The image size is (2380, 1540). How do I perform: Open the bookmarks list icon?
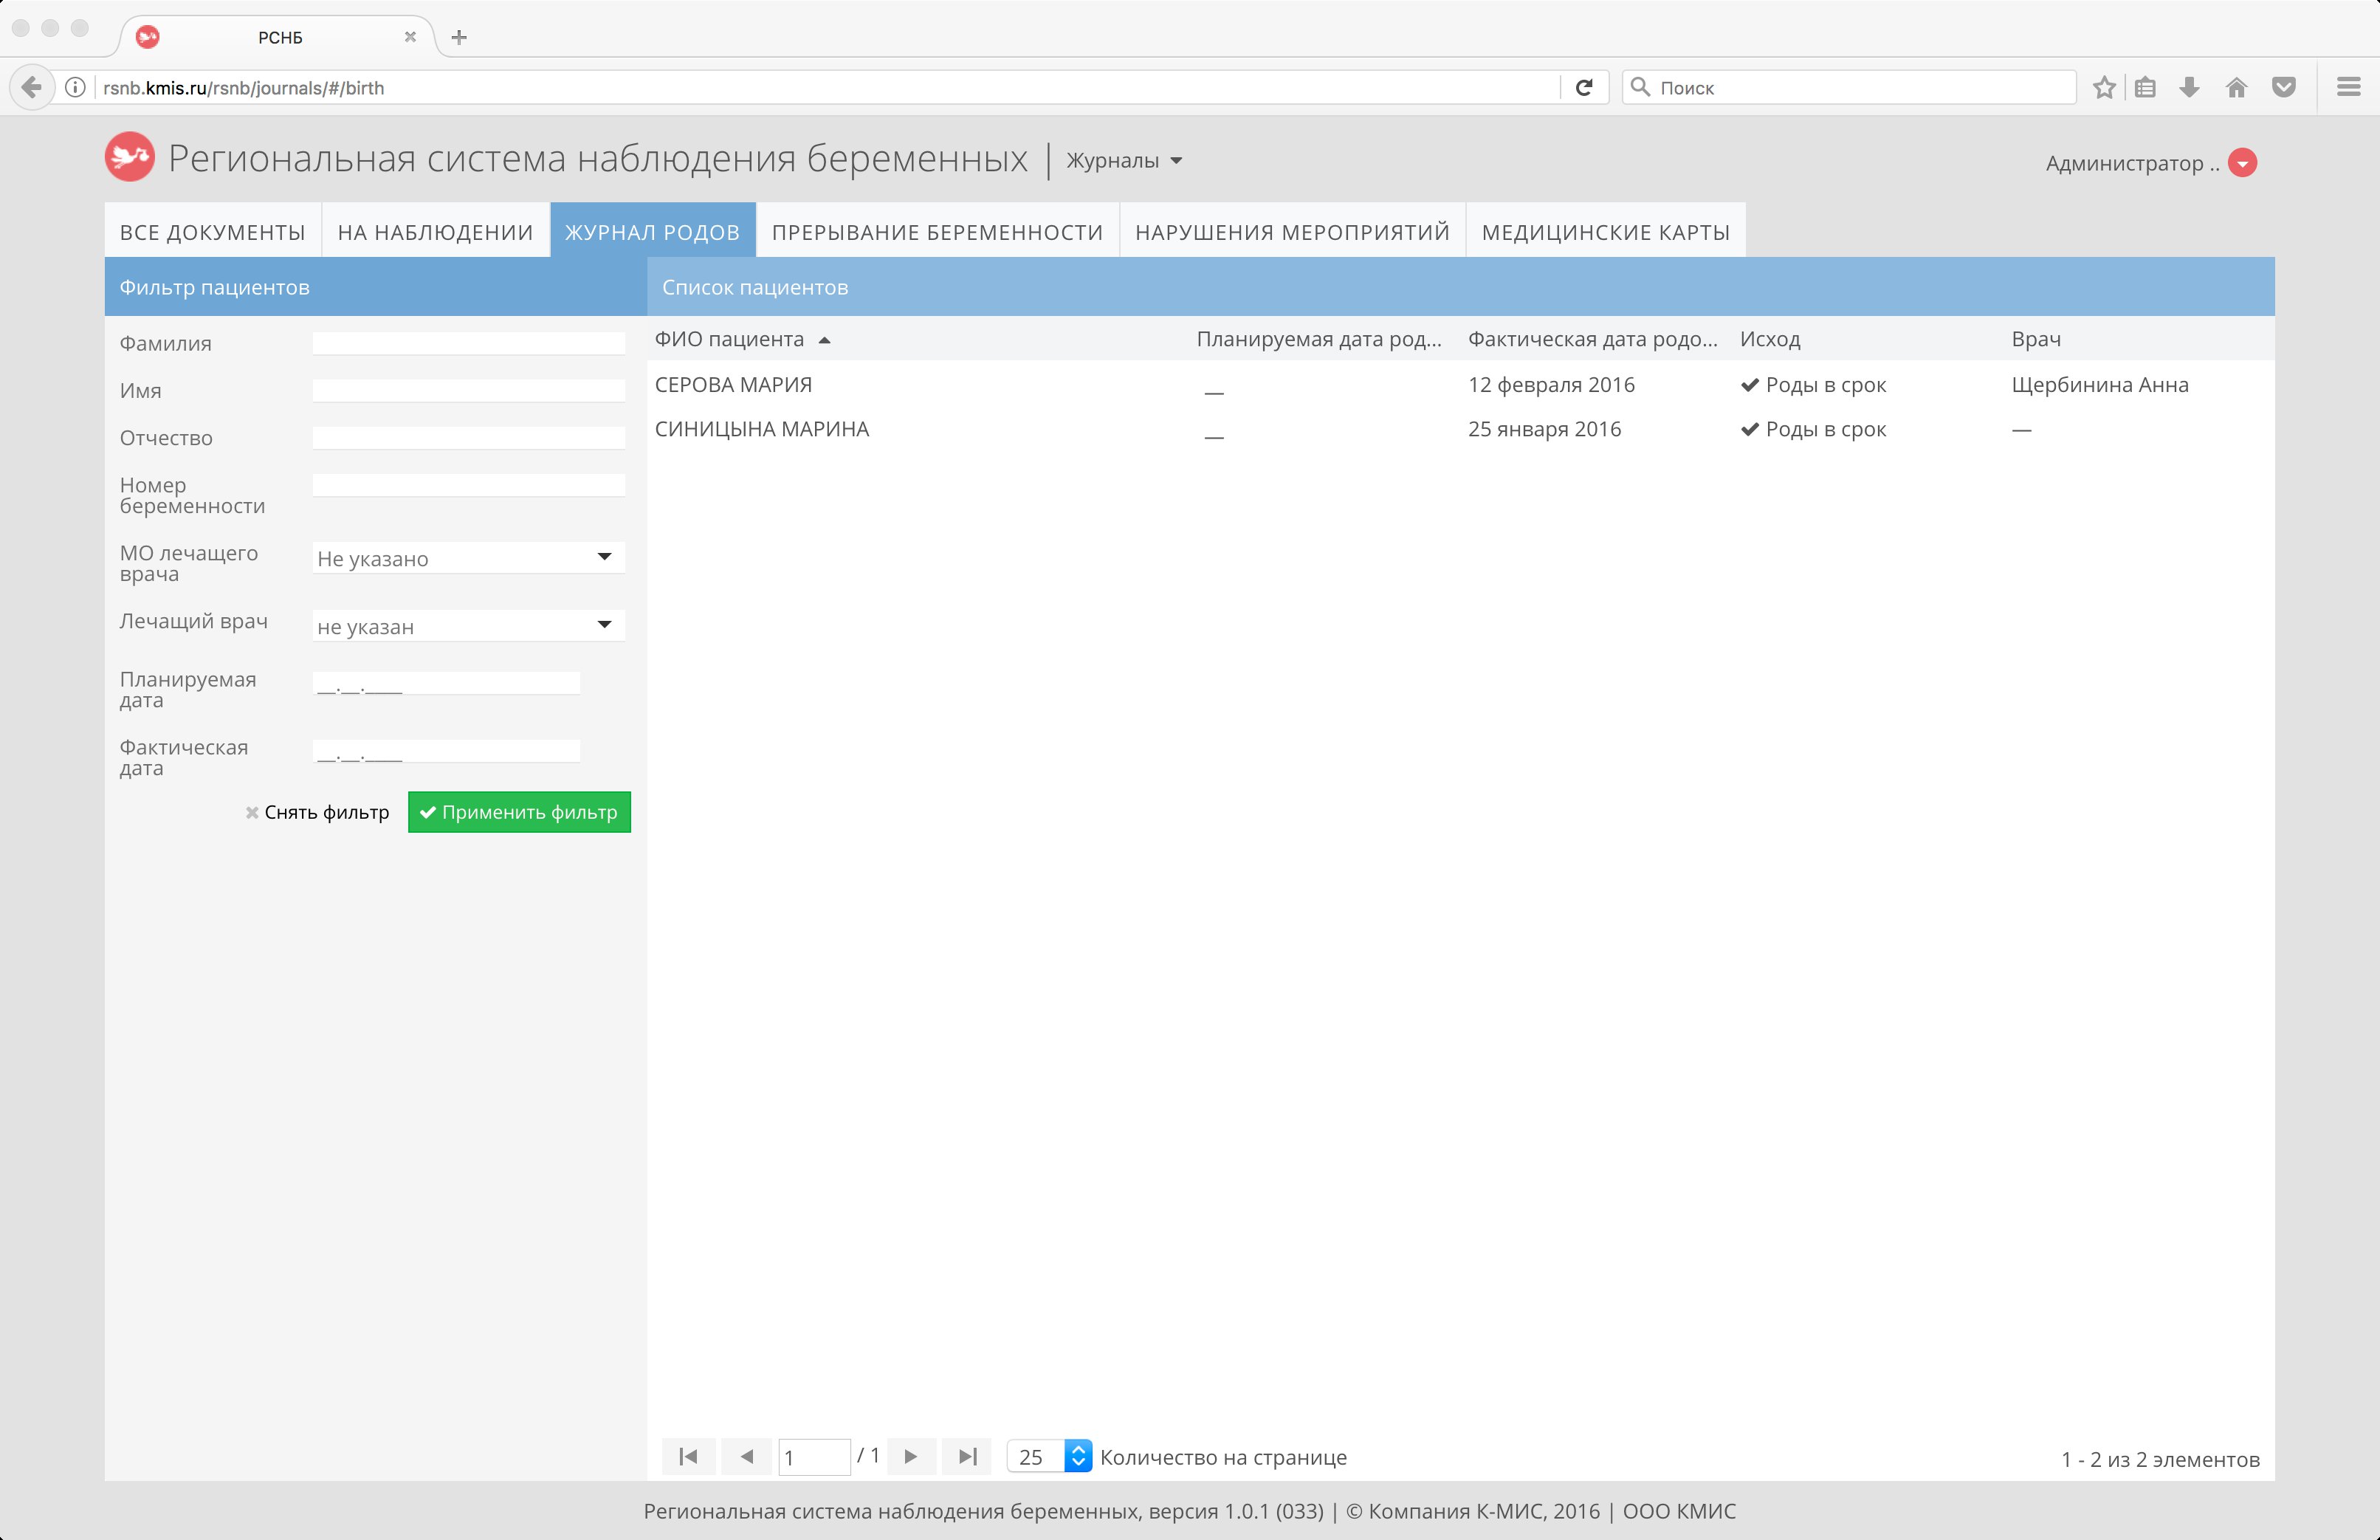[2145, 88]
